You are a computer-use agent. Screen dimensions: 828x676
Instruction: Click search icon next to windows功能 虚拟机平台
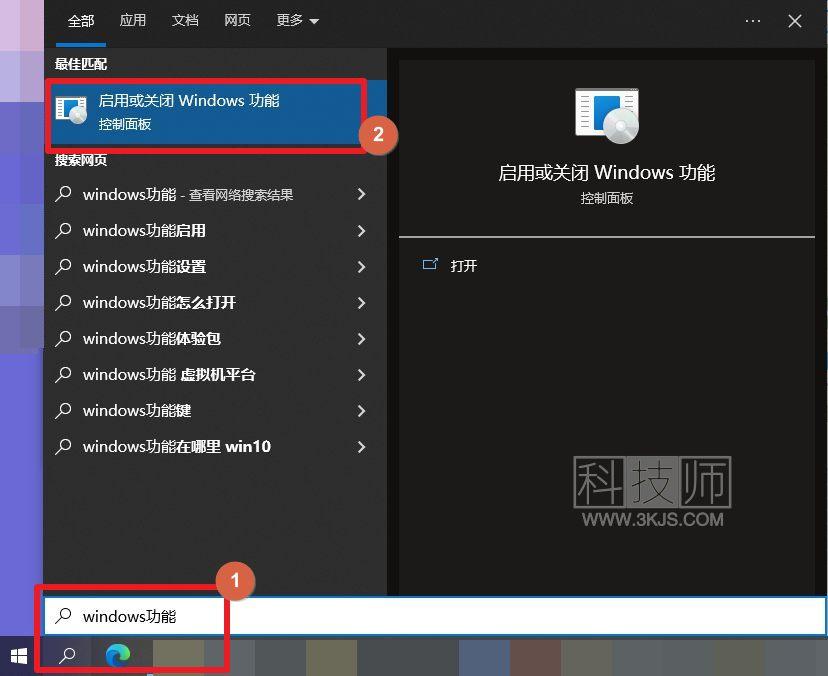63,374
